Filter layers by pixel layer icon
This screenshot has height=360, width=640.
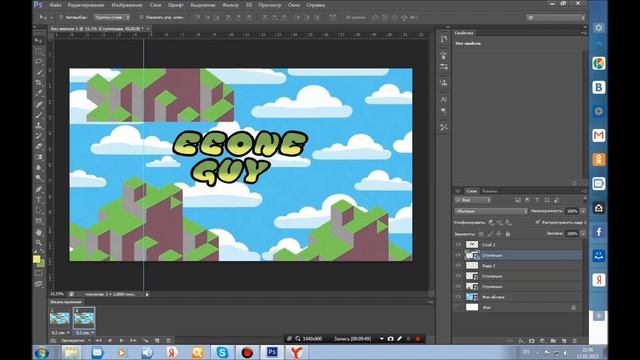point(518,200)
